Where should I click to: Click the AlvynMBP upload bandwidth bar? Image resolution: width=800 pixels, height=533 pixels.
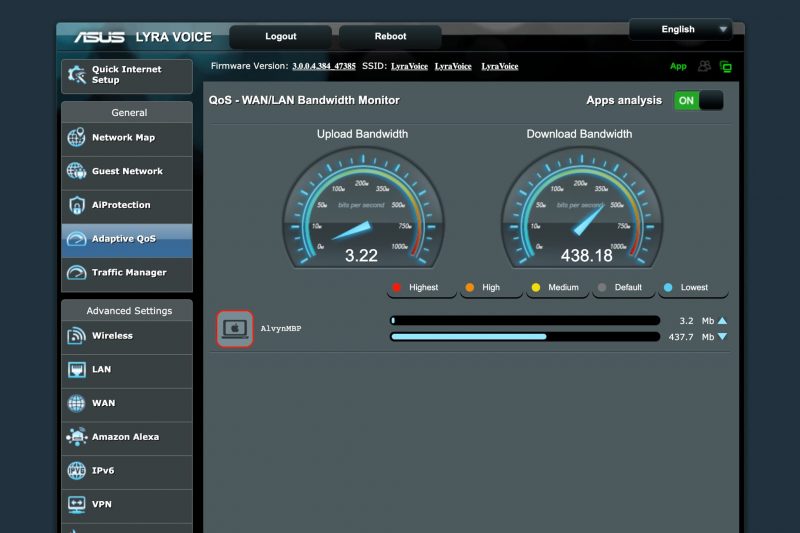(525, 320)
